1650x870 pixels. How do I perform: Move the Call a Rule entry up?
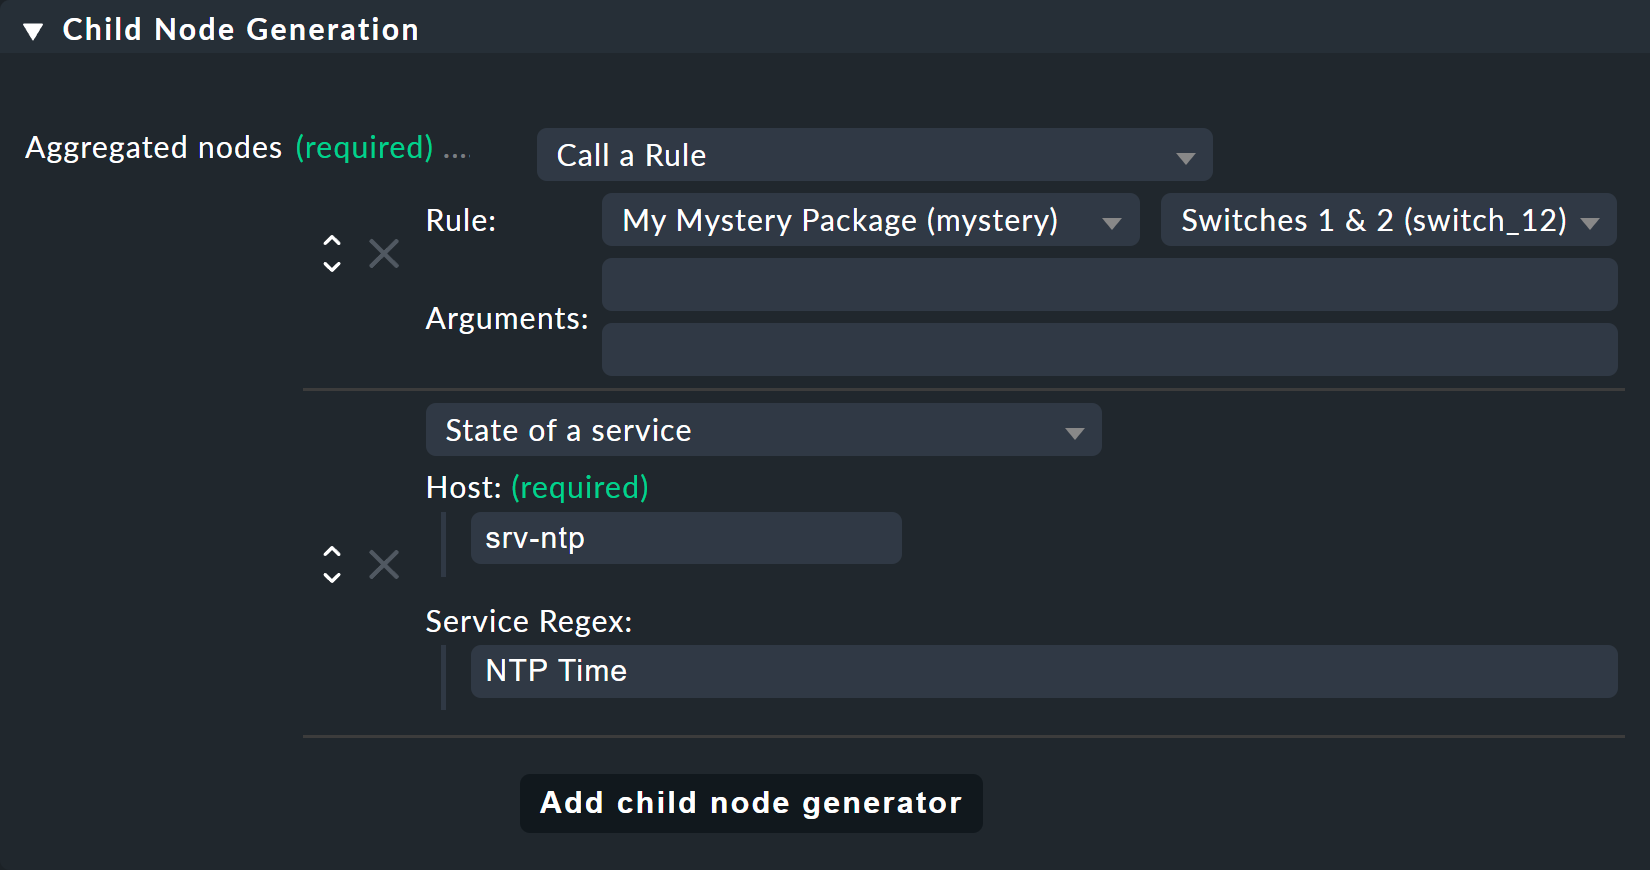(332, 241)
